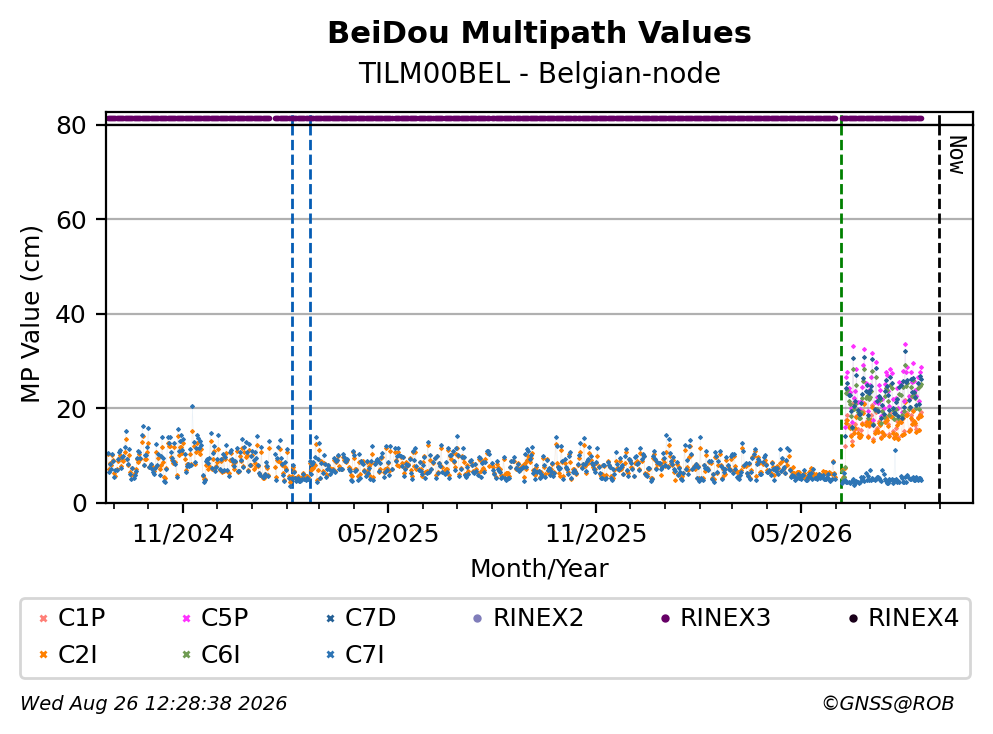Click the orange C2I legend marker
Viewport: 993px width, 734px height.
click(x=43, y=655)
